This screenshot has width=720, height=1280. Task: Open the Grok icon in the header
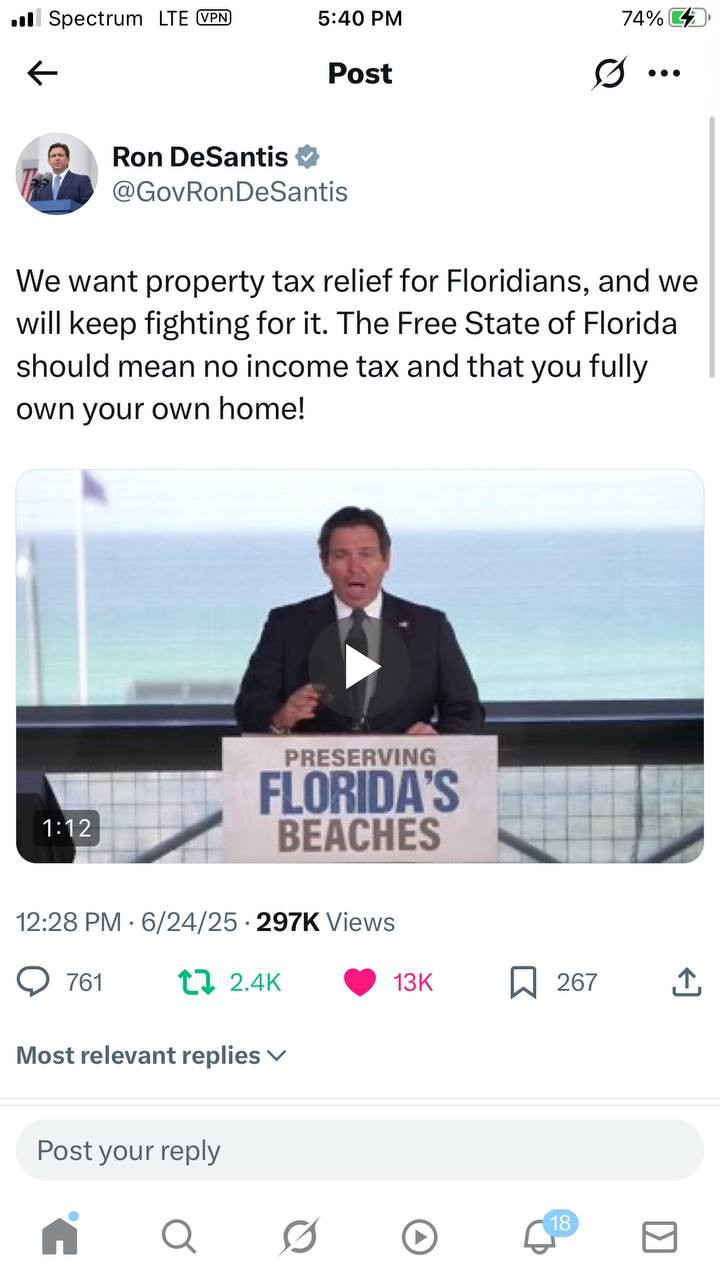[x=608, y=73]
